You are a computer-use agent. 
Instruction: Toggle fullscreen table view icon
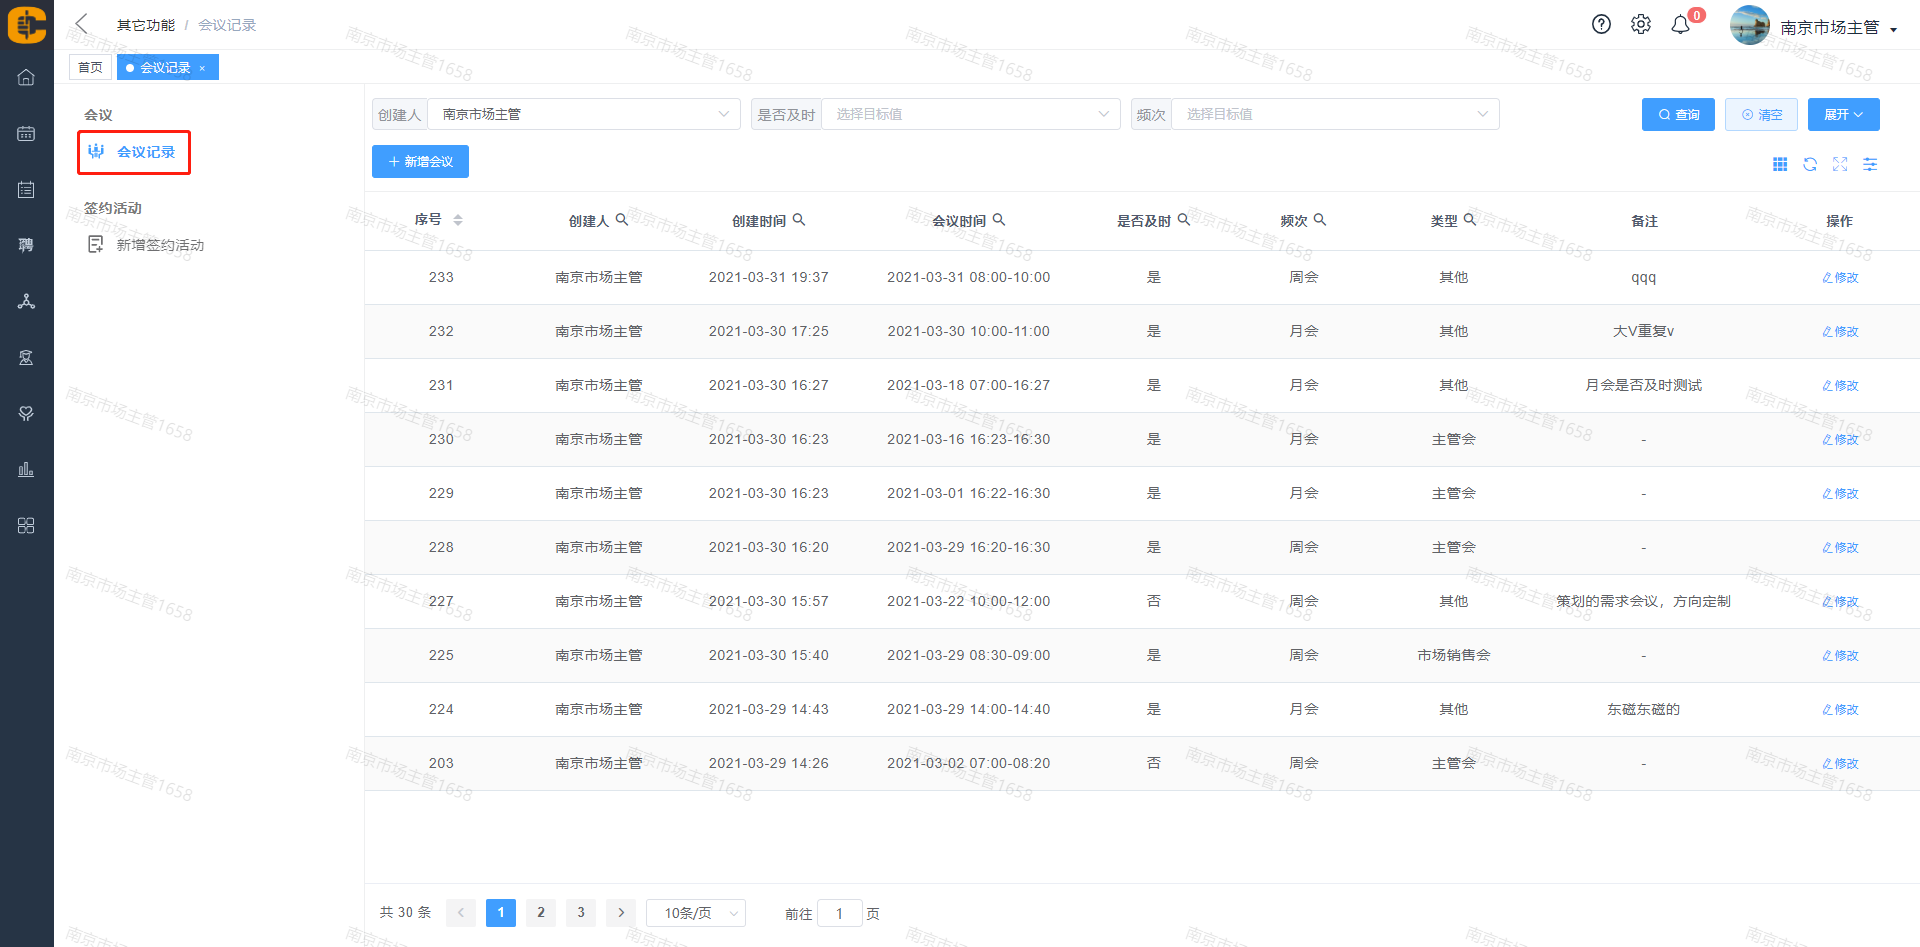coord(1840,165)
